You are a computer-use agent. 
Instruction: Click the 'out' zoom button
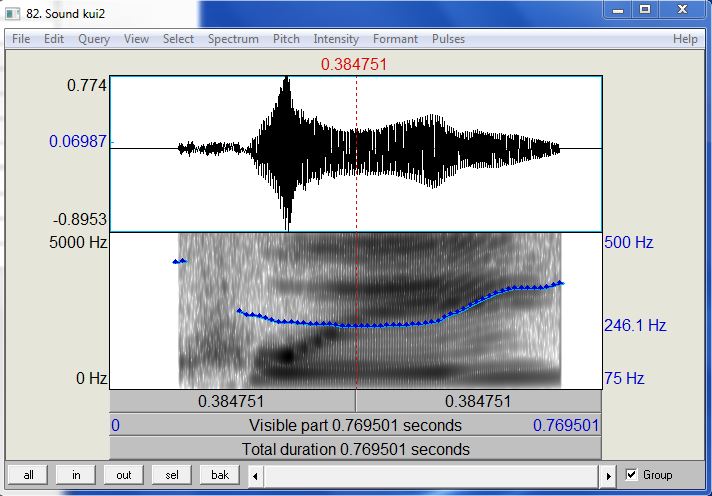coord(124,475)
